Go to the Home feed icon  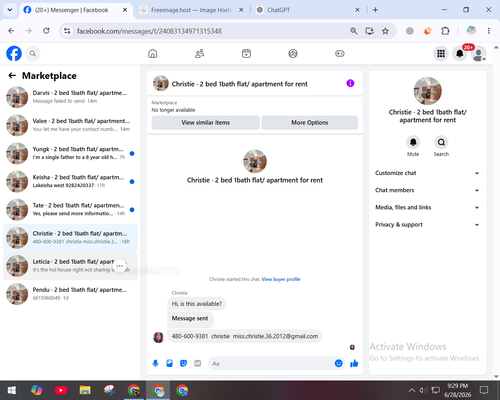(x=153, y=53)
